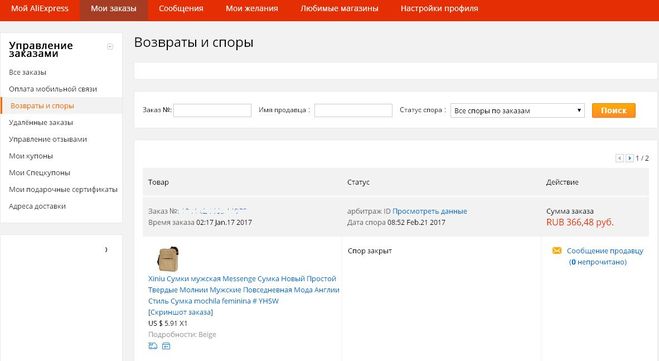This screenshot has height=361, width=659.
Task: Select Все заказы in sidebar
Action: [x=27, y=72]
